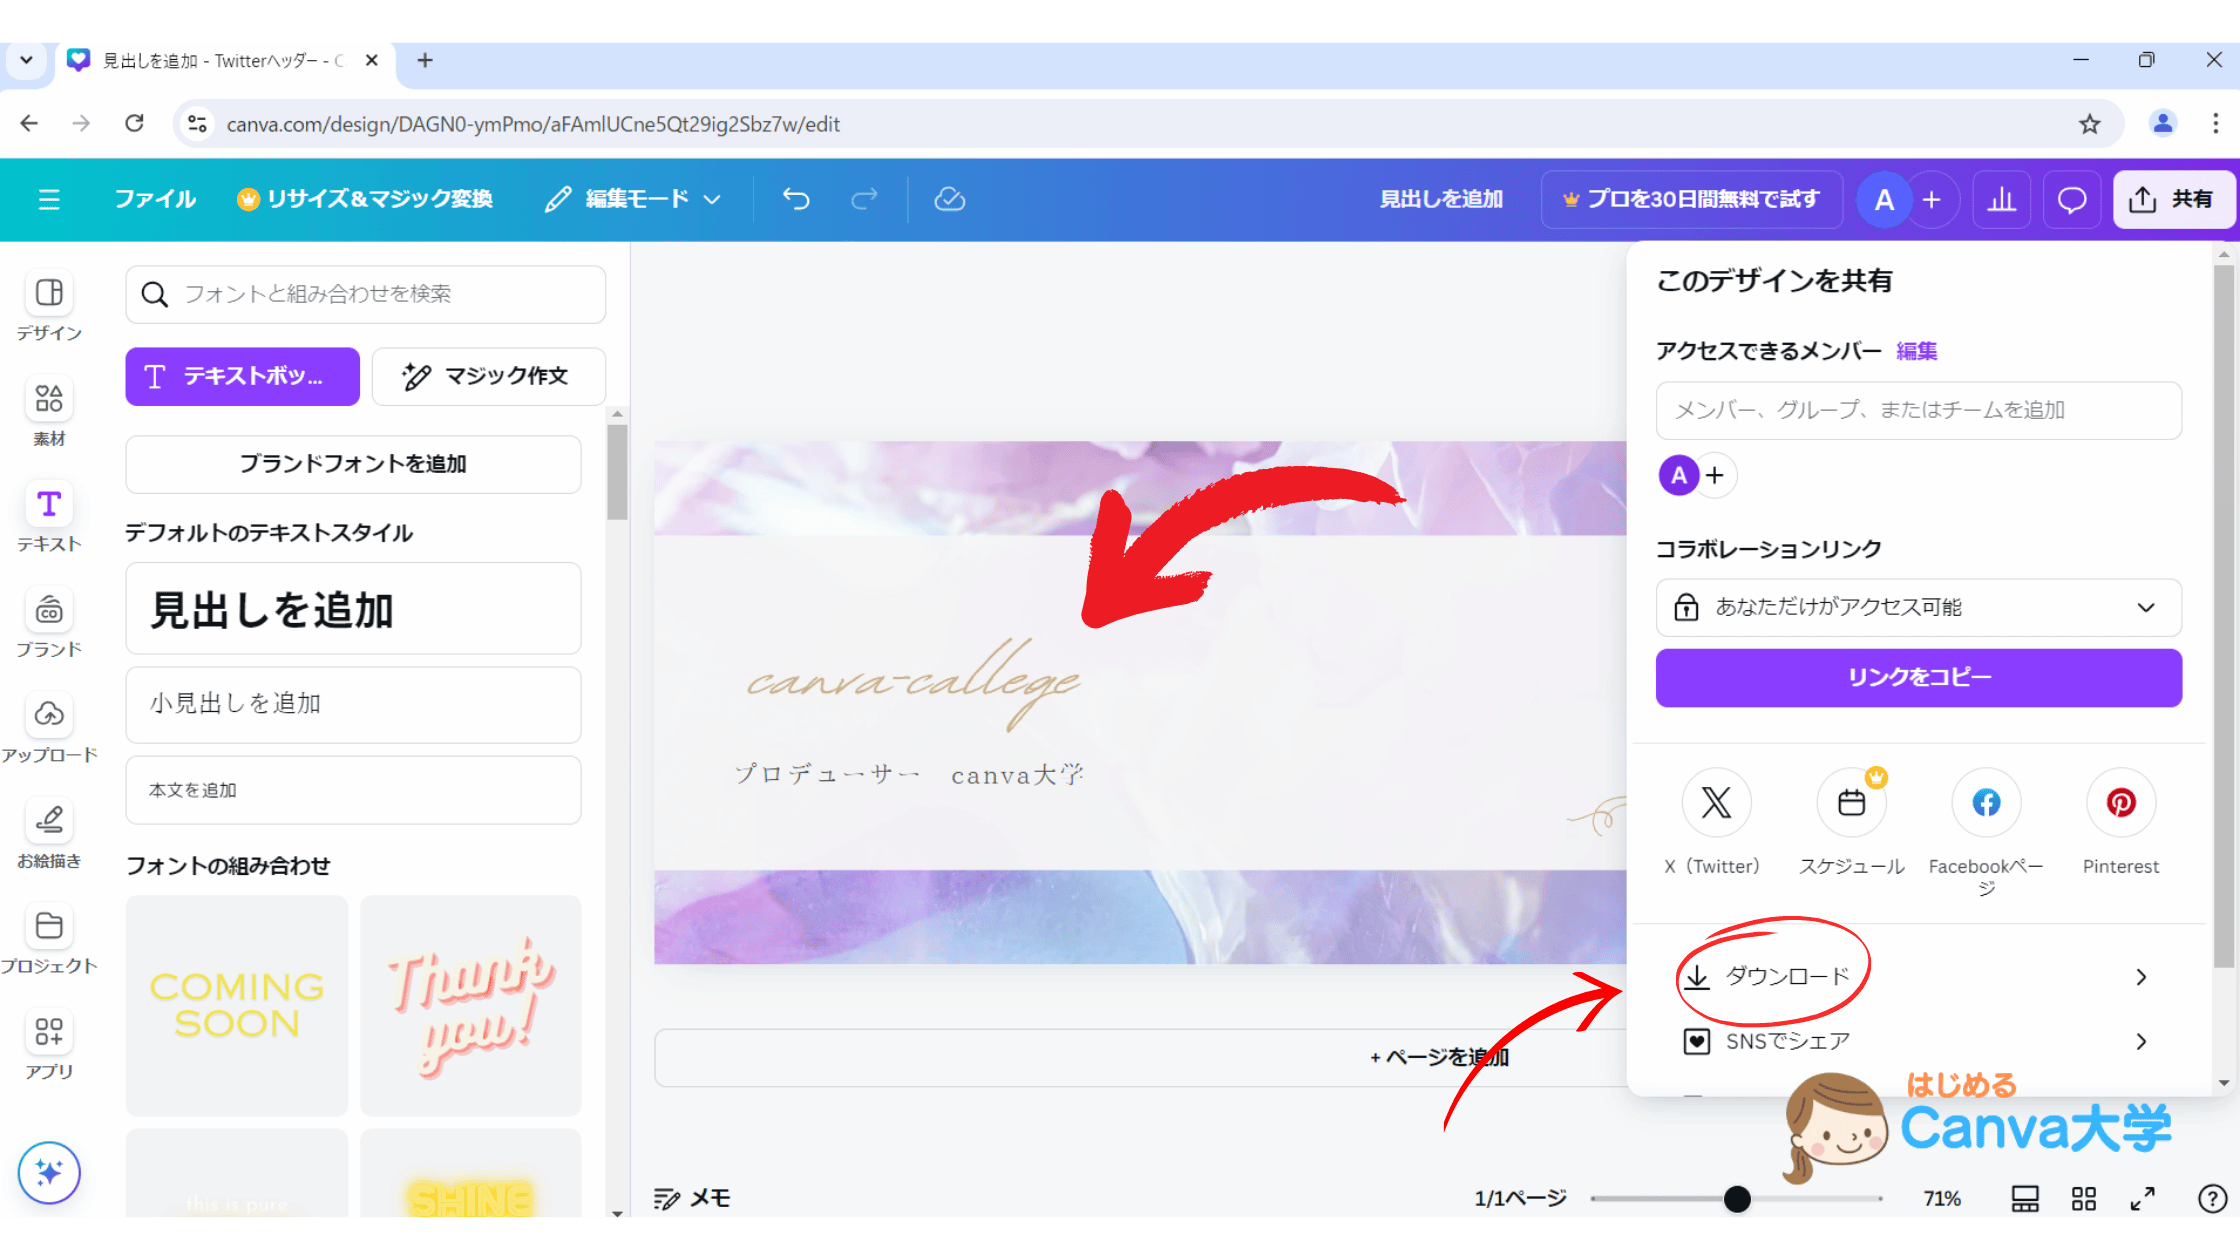Click the cloud save status icon
The image size is (2240, 1260).
tap(949, 199)
